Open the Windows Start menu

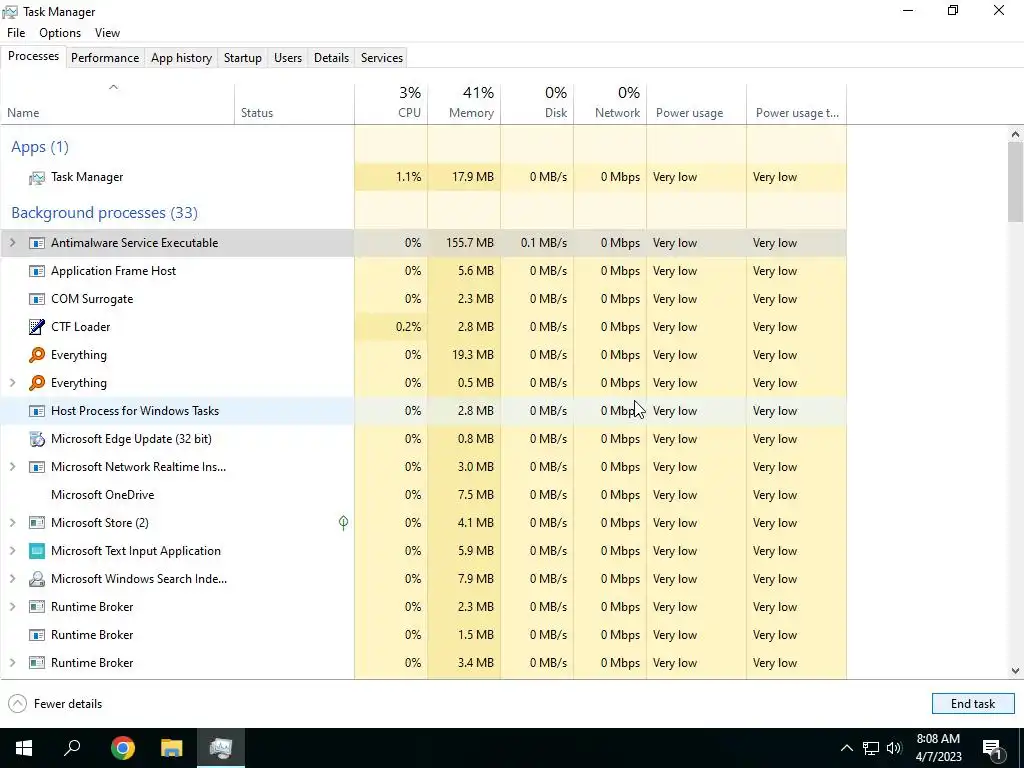point(24,748)
